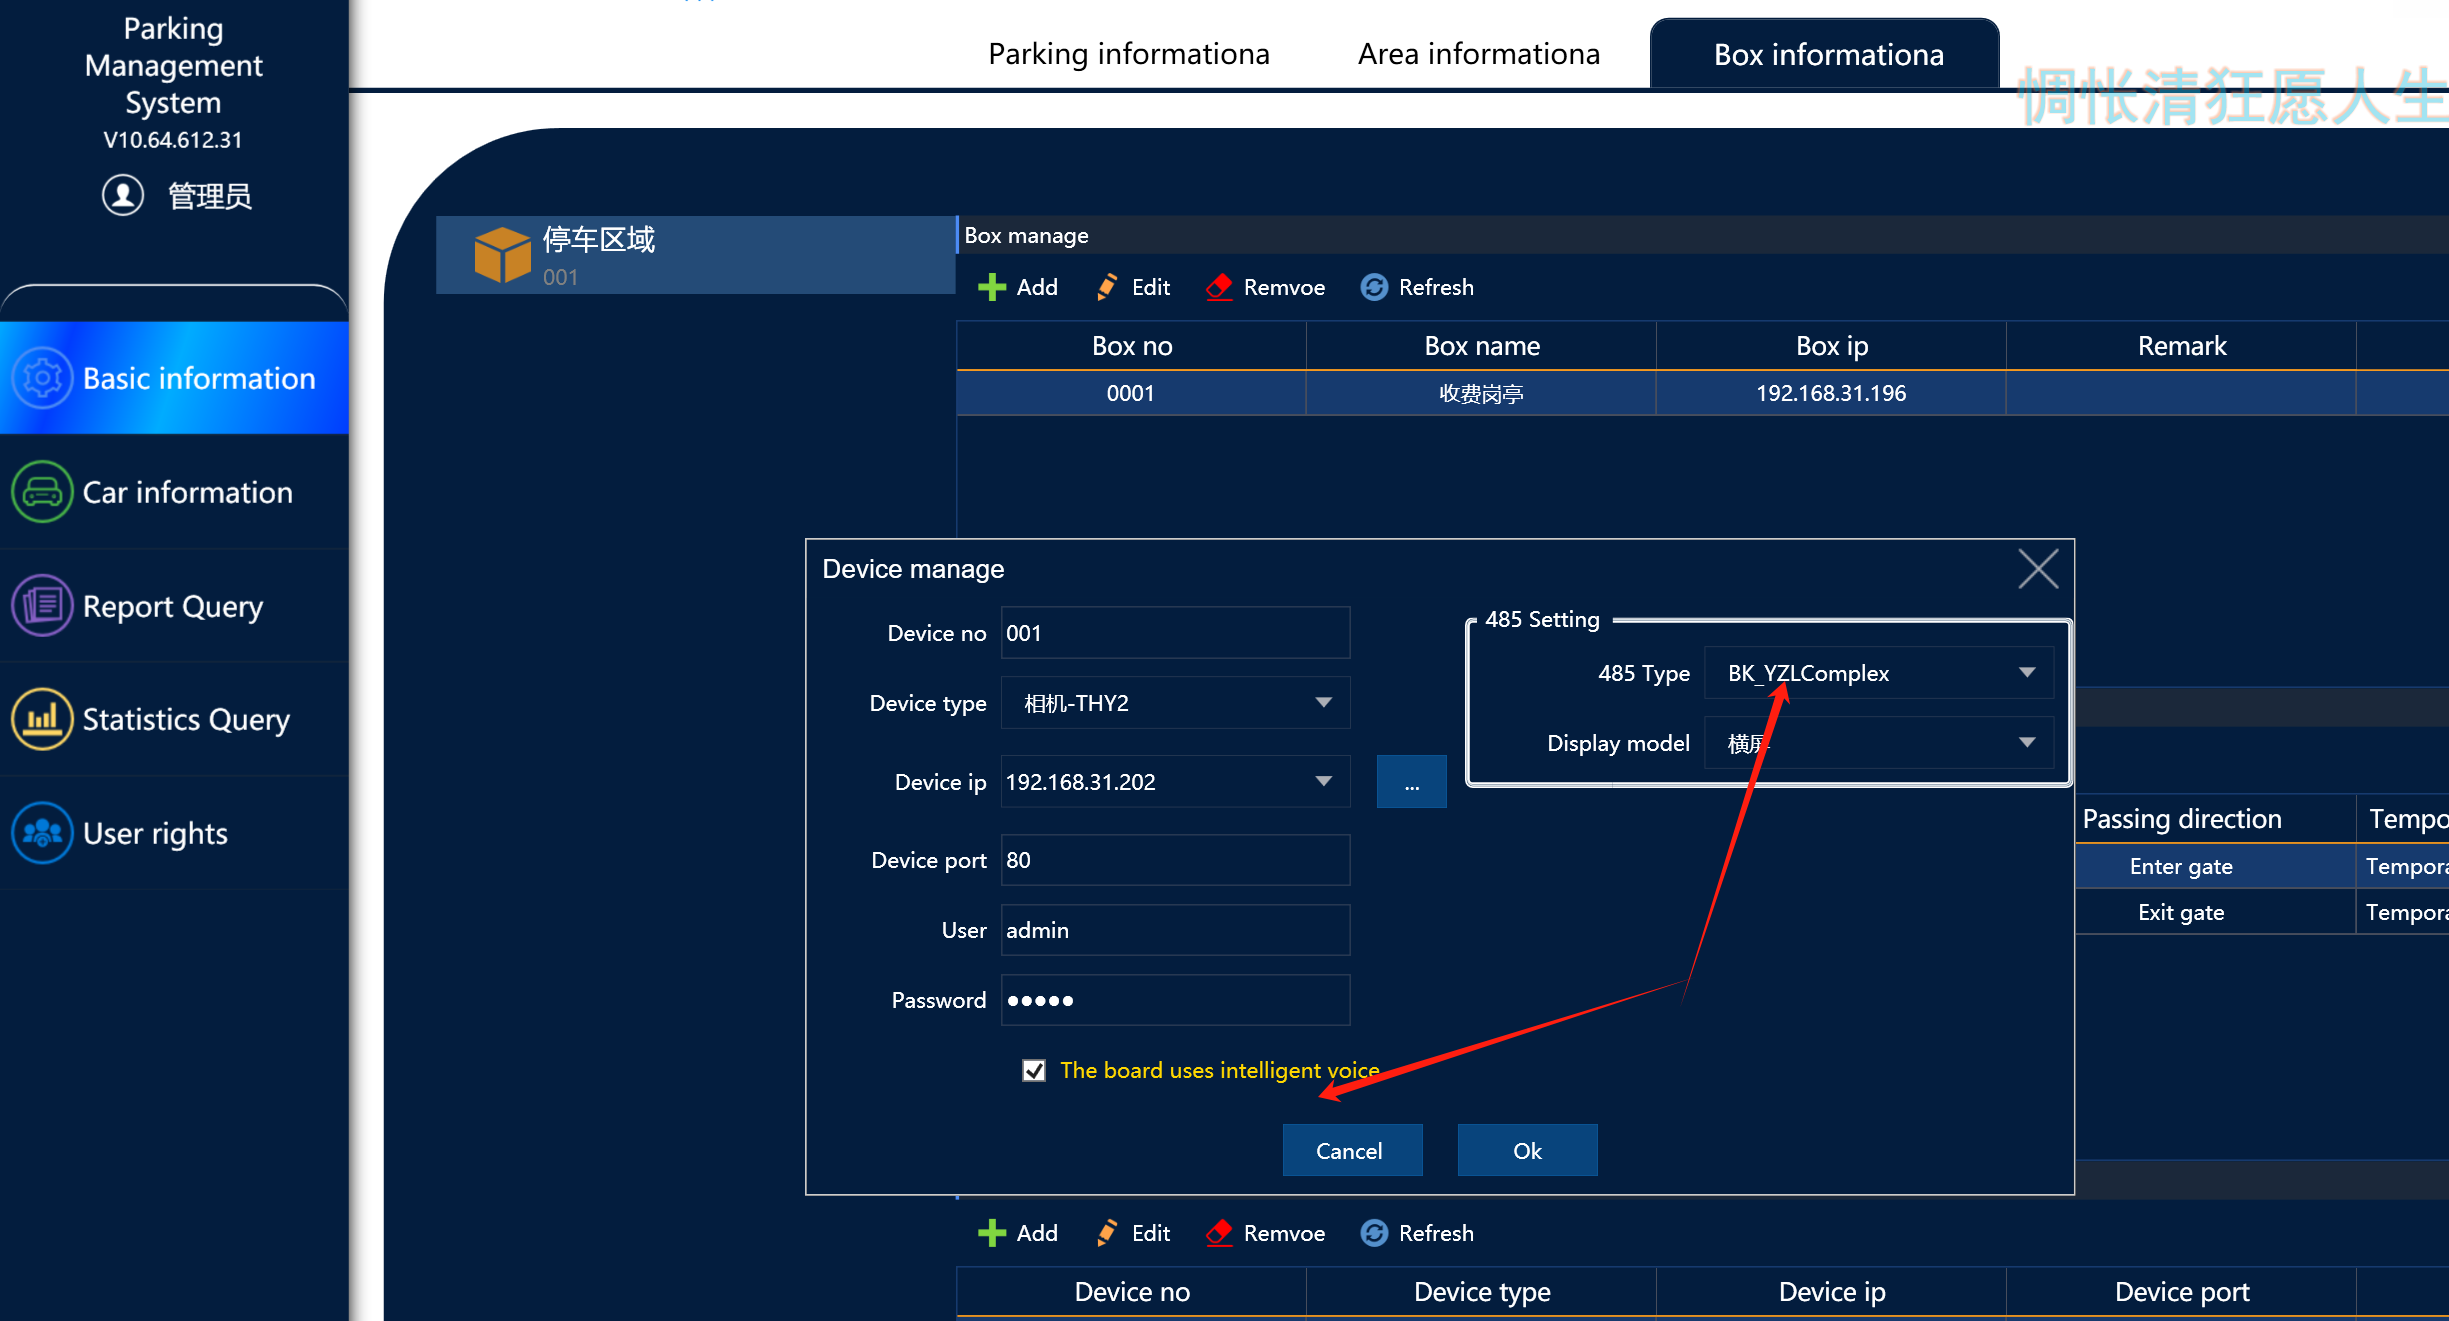Viewport: 2449px width, 1321px height.
Task: Select the 'Enter gate' row
Action: pyautogui.click(x=2262, y=866)
